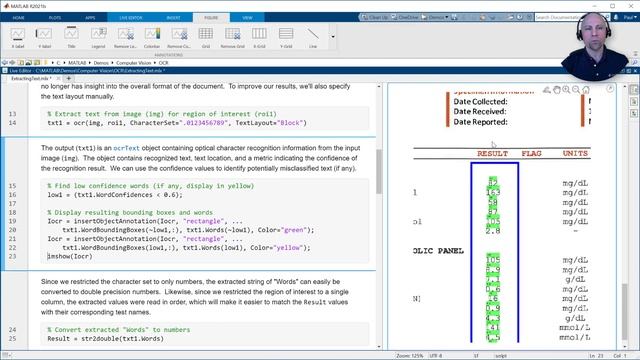
Task: Switch to the INSERT tab
Action: 173,18
